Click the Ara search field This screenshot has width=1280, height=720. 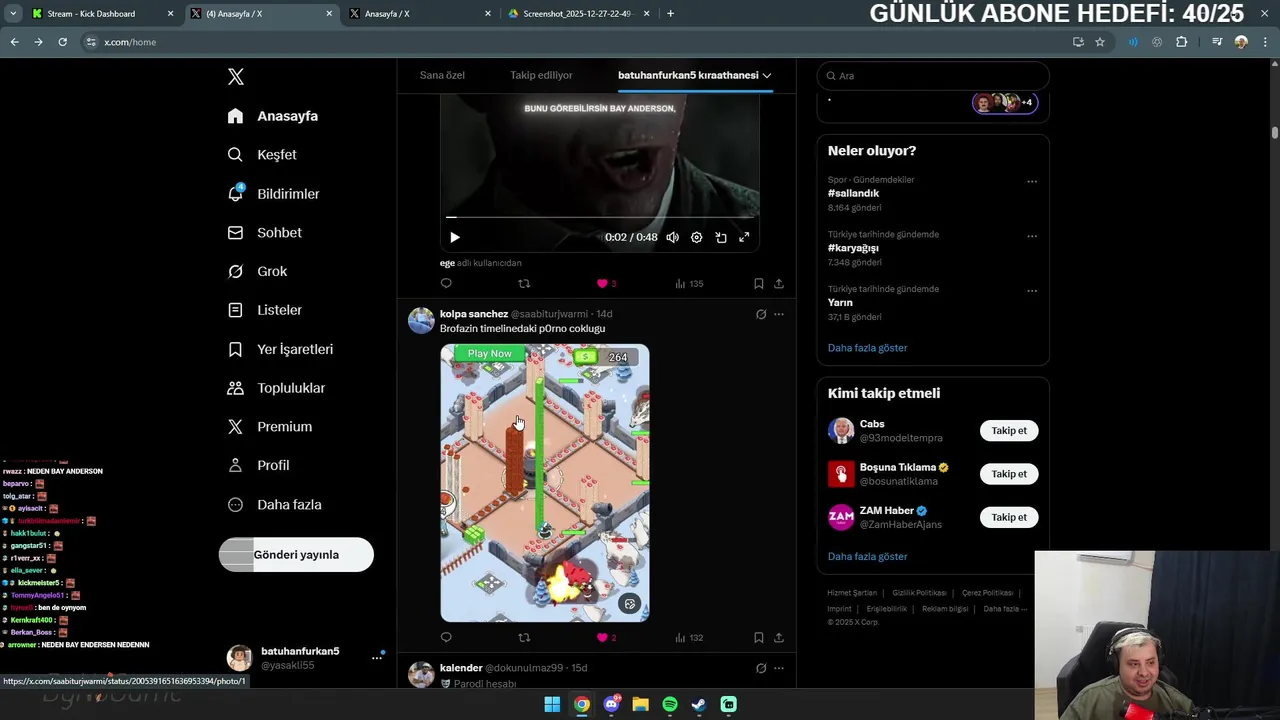(x=933, y=76)
